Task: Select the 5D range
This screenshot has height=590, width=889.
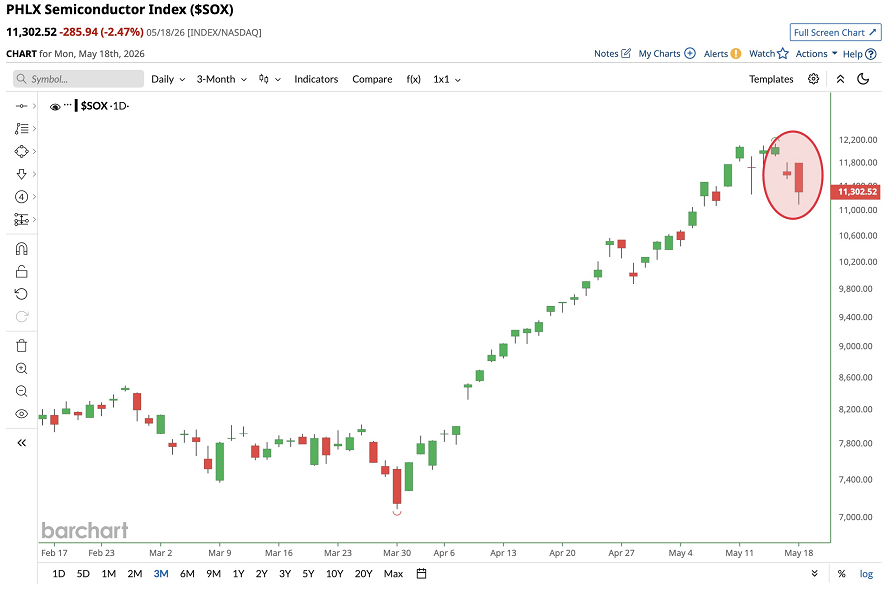Action: [83, 574]
